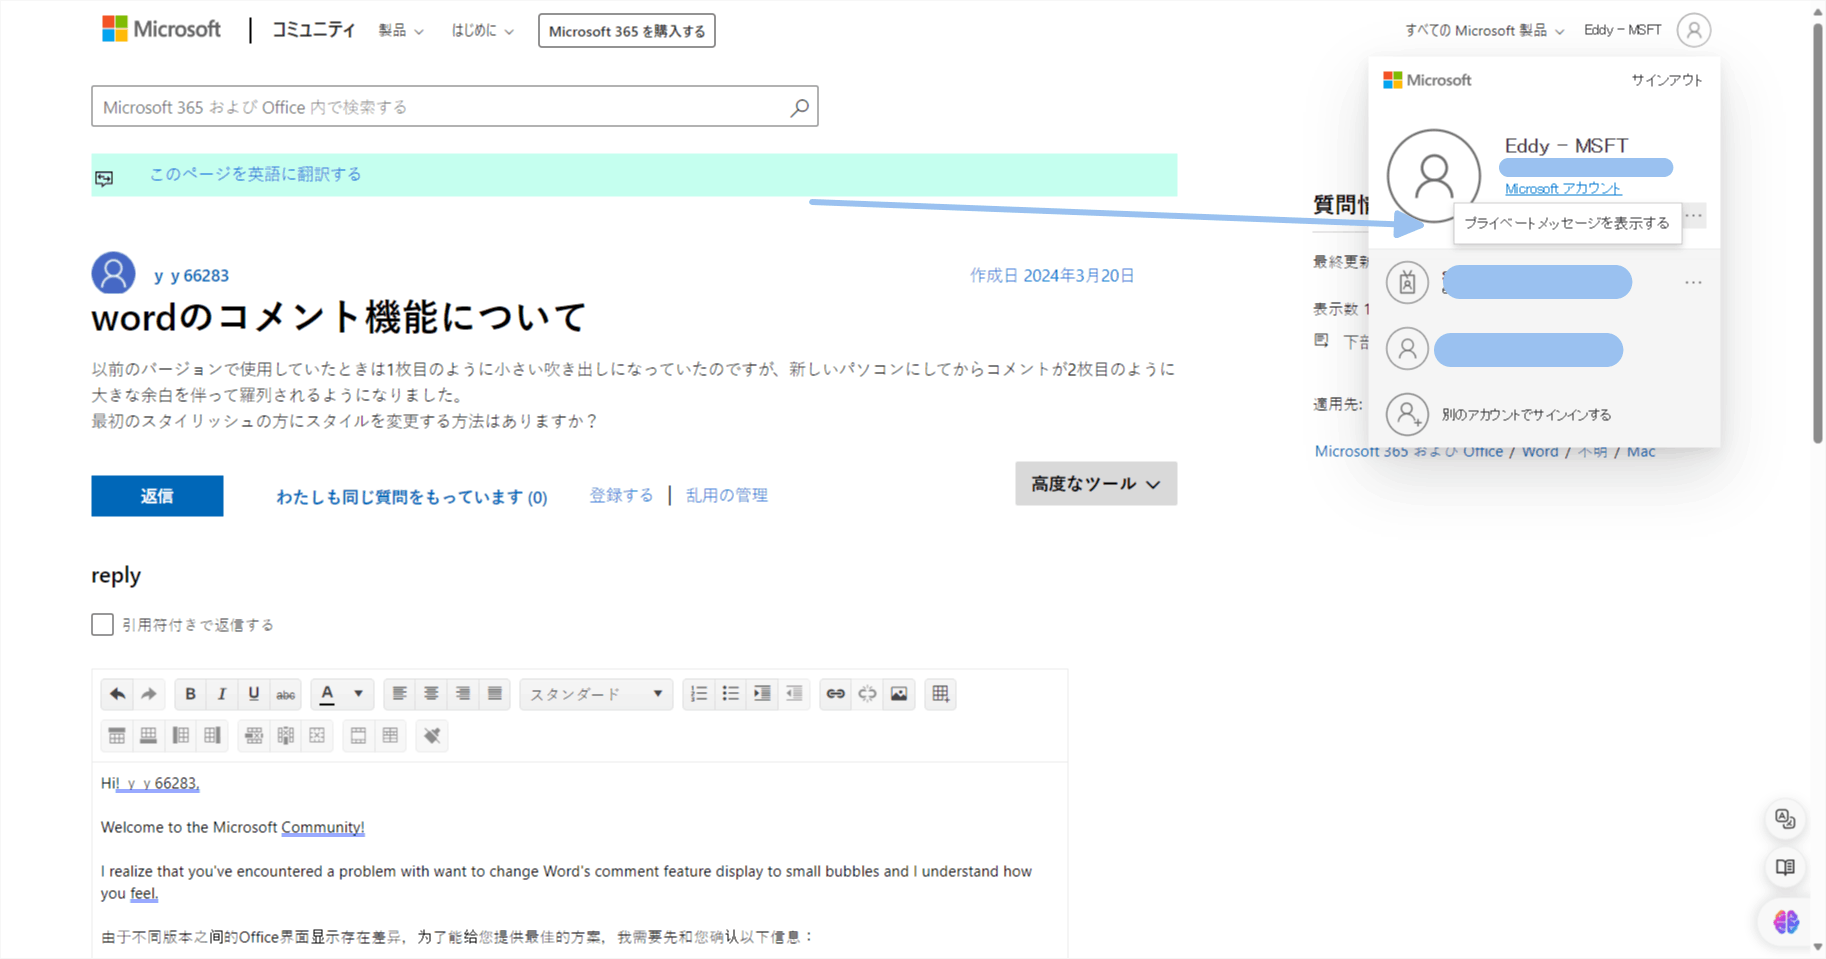Open Microsoft アカウント link
The width and height of the screenshot is (1826, 959).
1563,189
